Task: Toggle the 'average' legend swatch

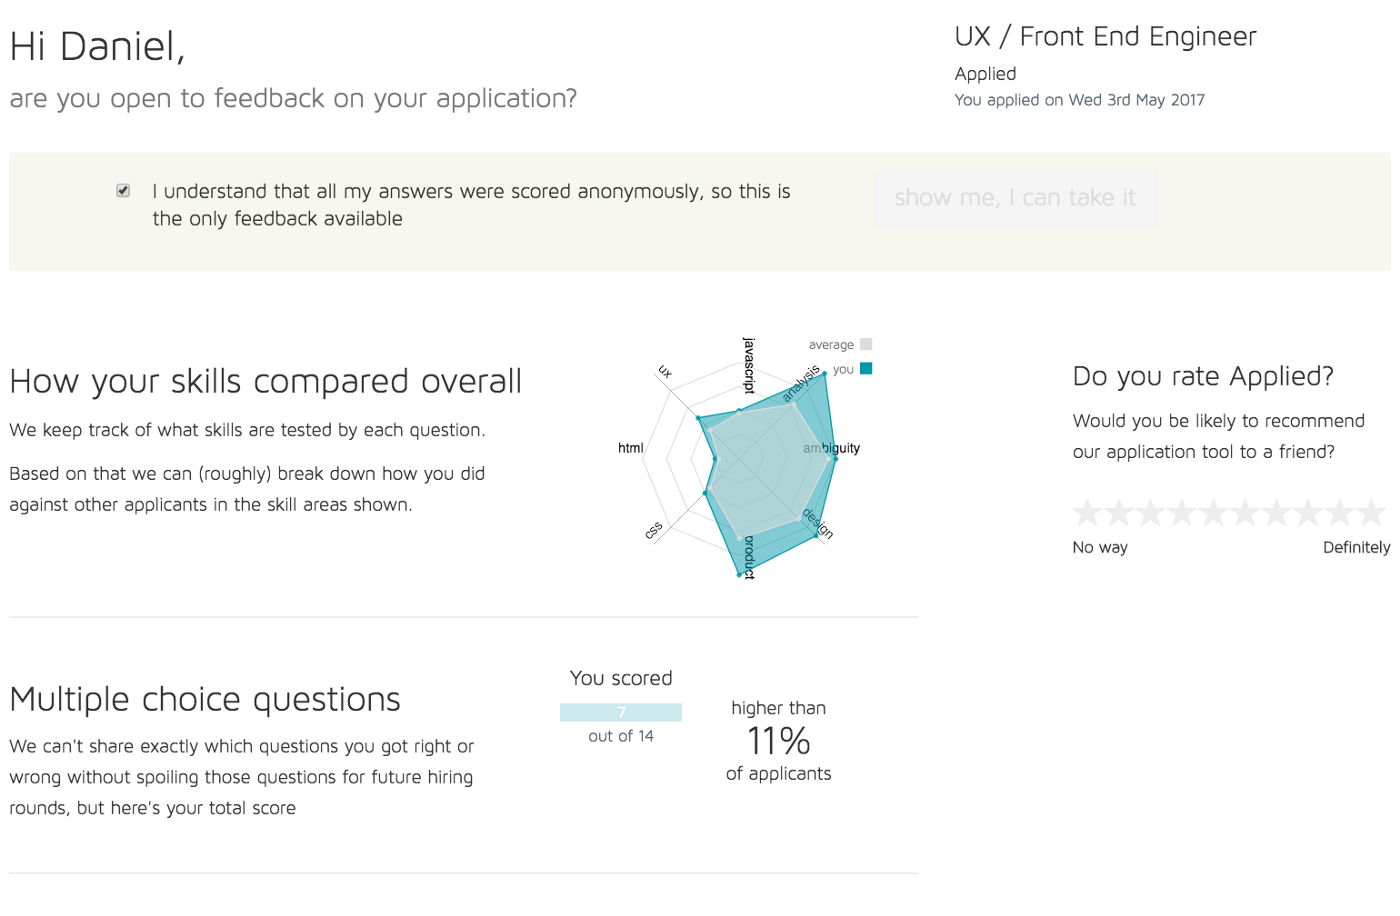Action: click(866, 344)
